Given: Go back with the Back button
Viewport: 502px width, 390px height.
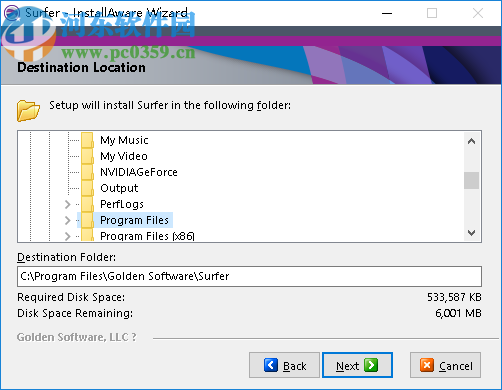Looking at the screenshot, I should (x=284, y=365).
